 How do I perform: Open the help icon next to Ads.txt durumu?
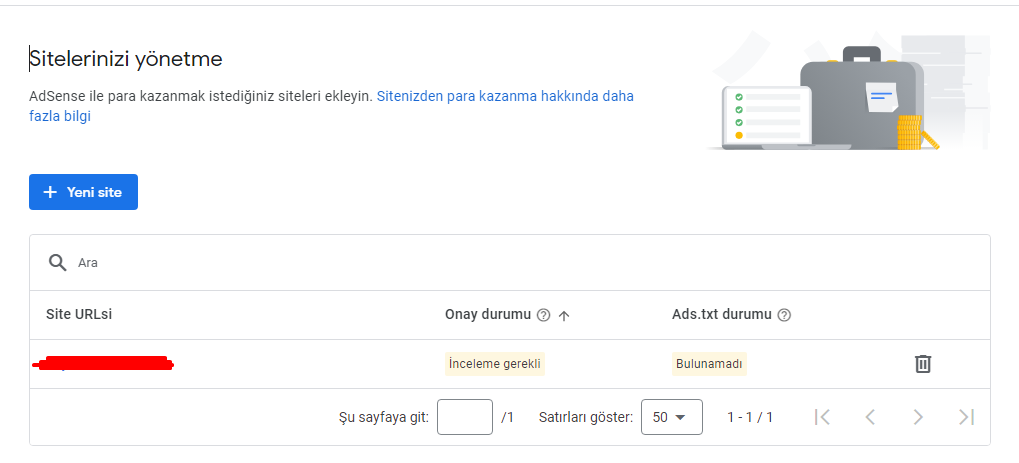coord(784,315)
